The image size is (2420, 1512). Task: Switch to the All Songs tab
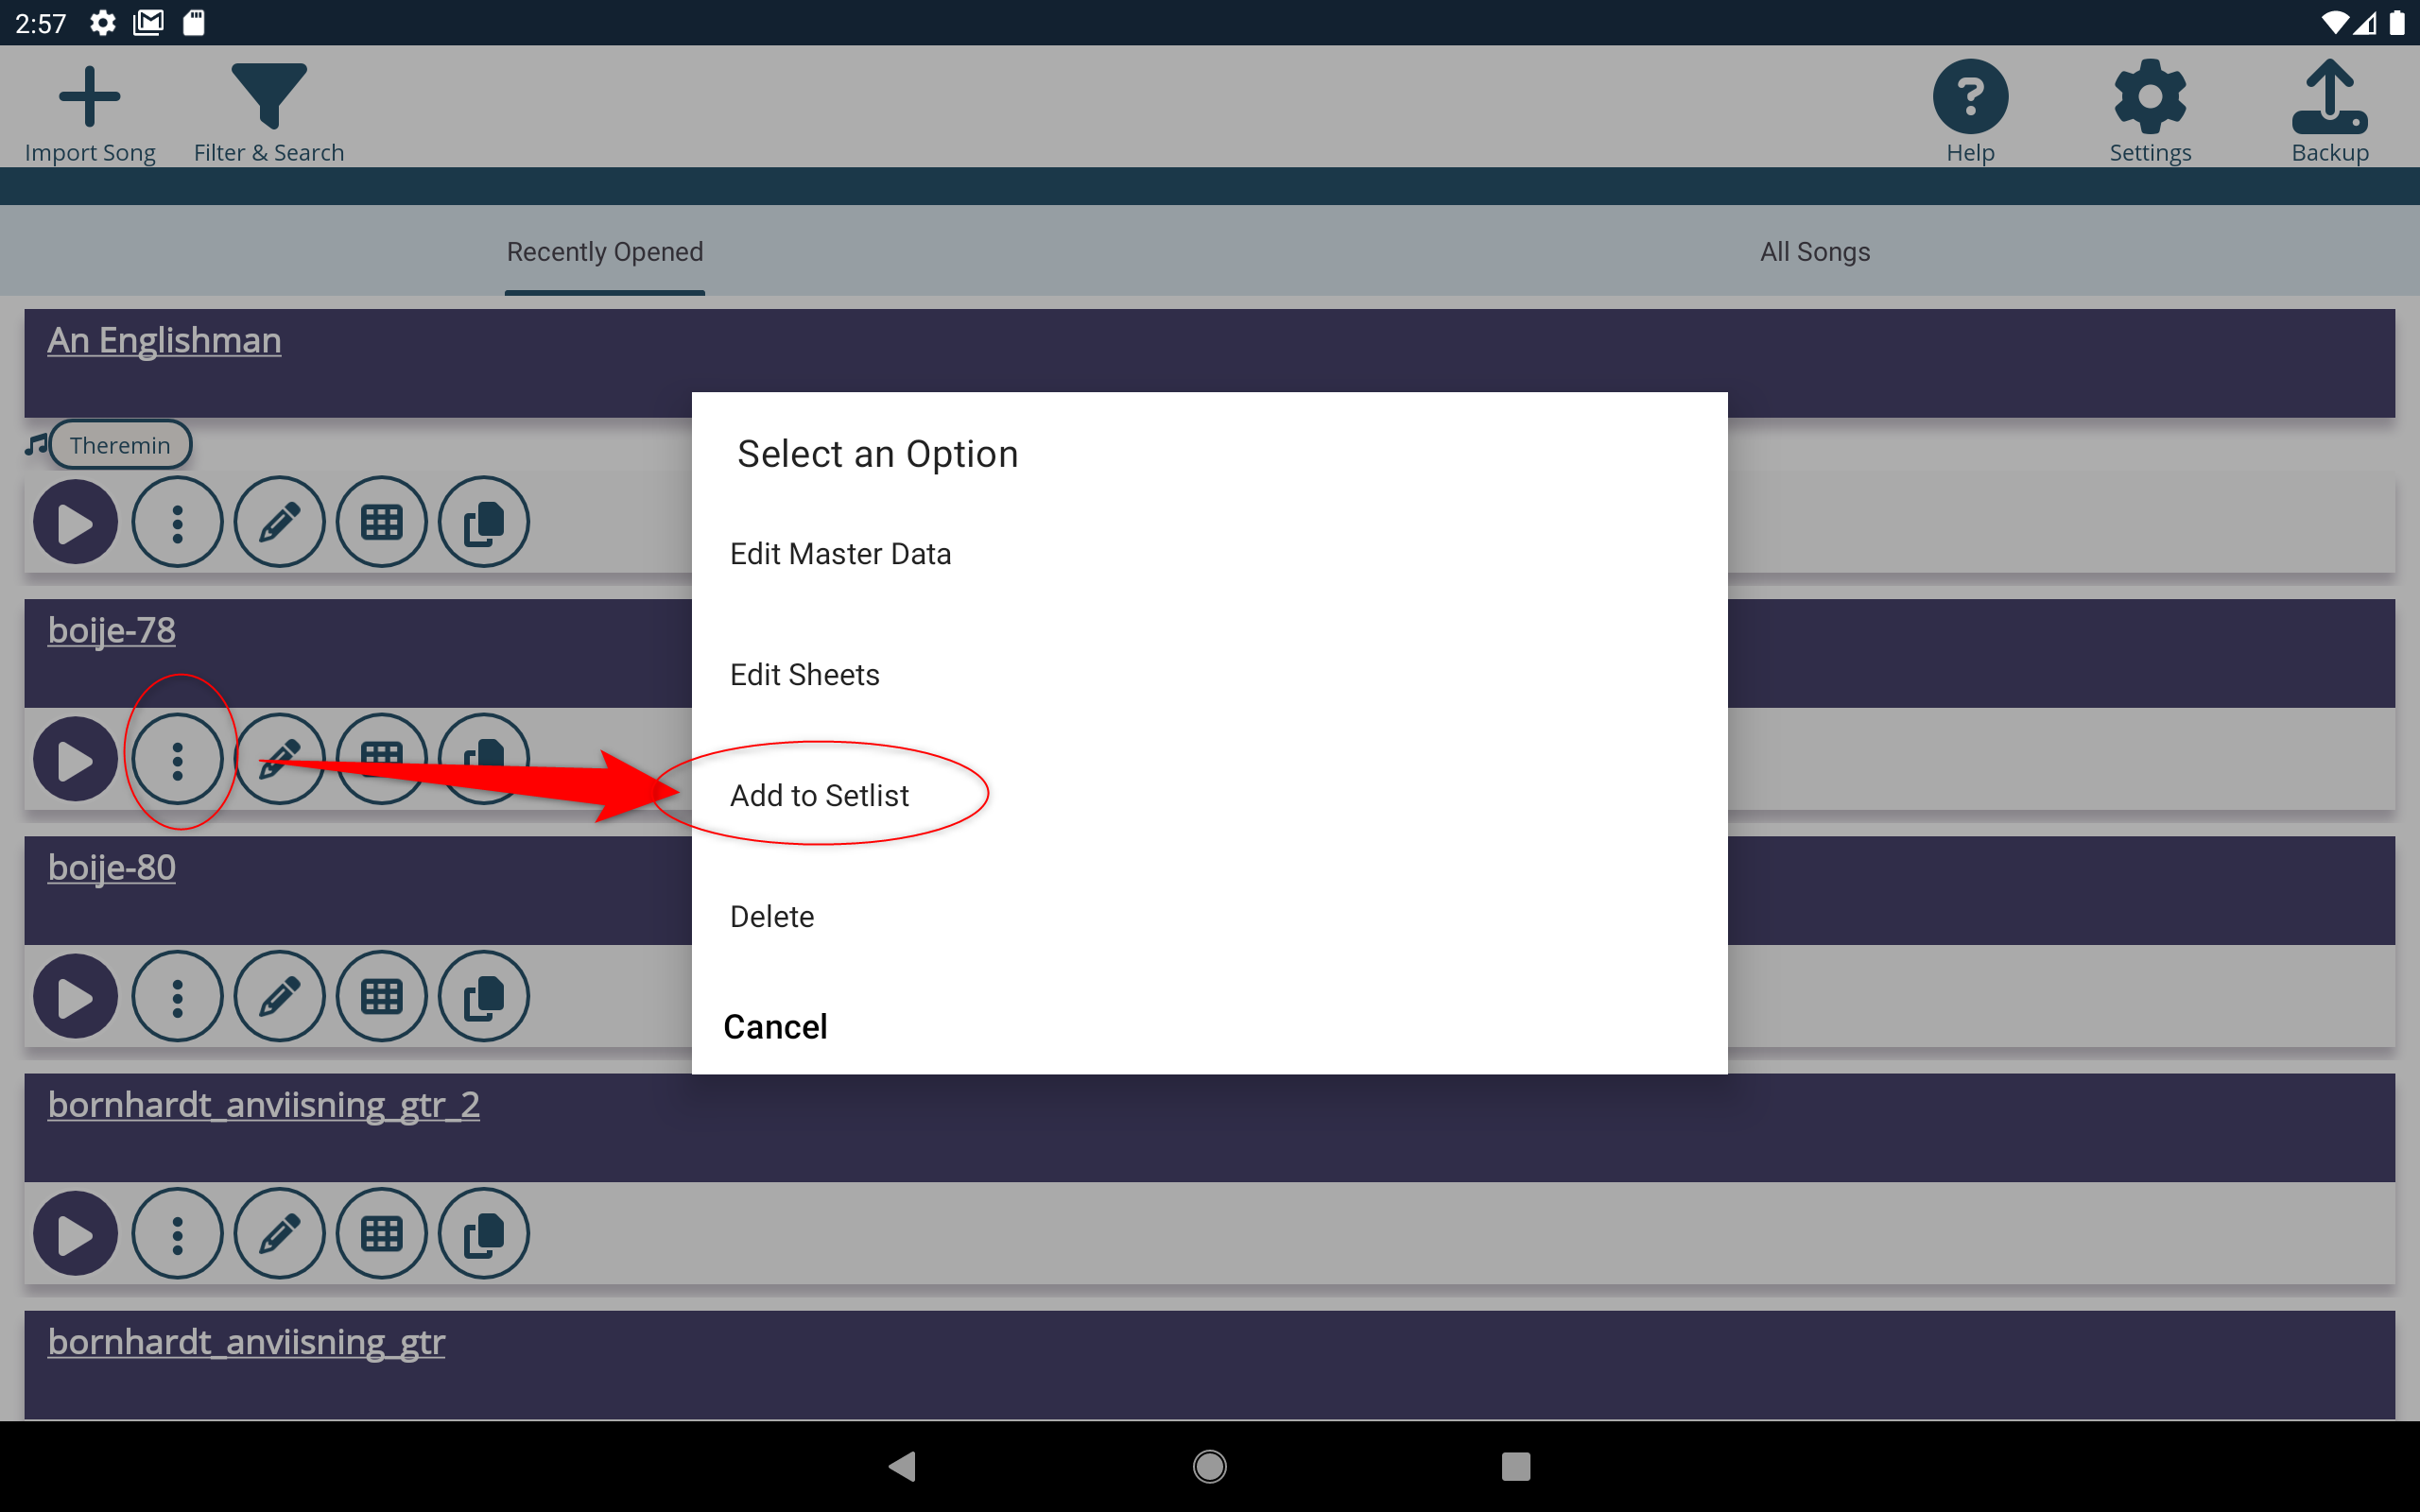pyautogui.click(x=1813, y=251)
